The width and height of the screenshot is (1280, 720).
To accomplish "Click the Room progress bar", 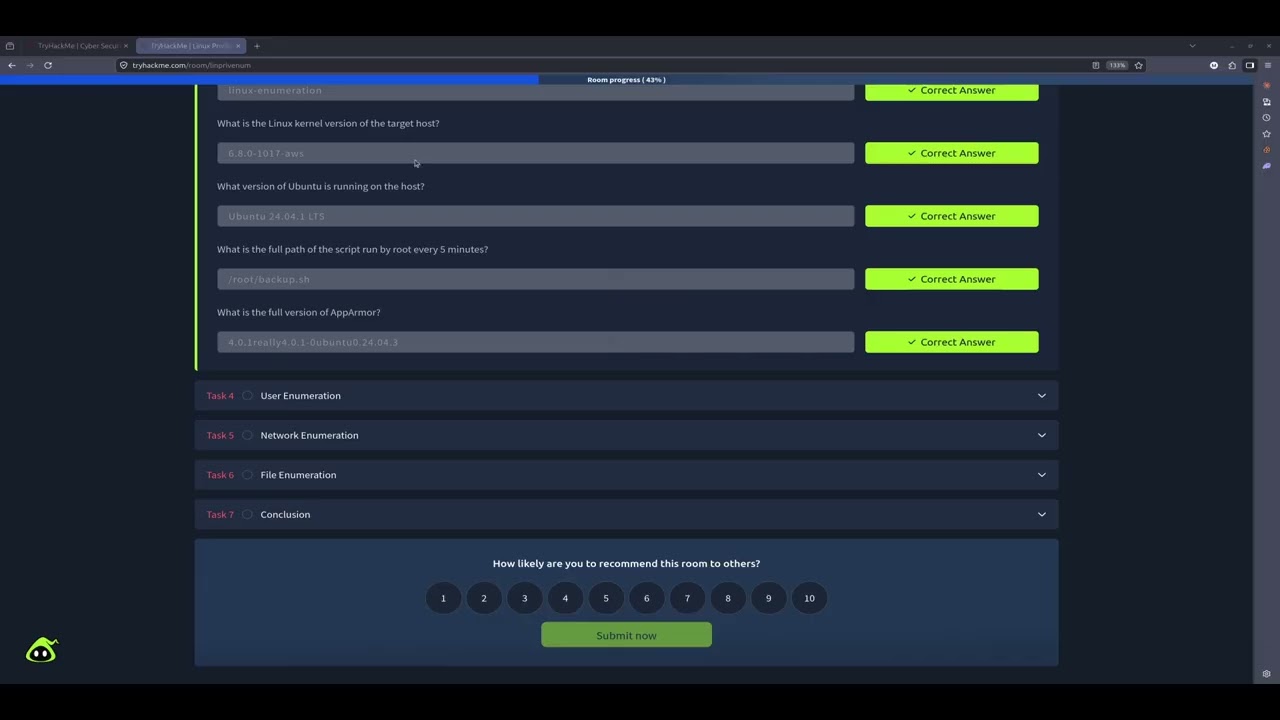I will (x=626, y=80).
